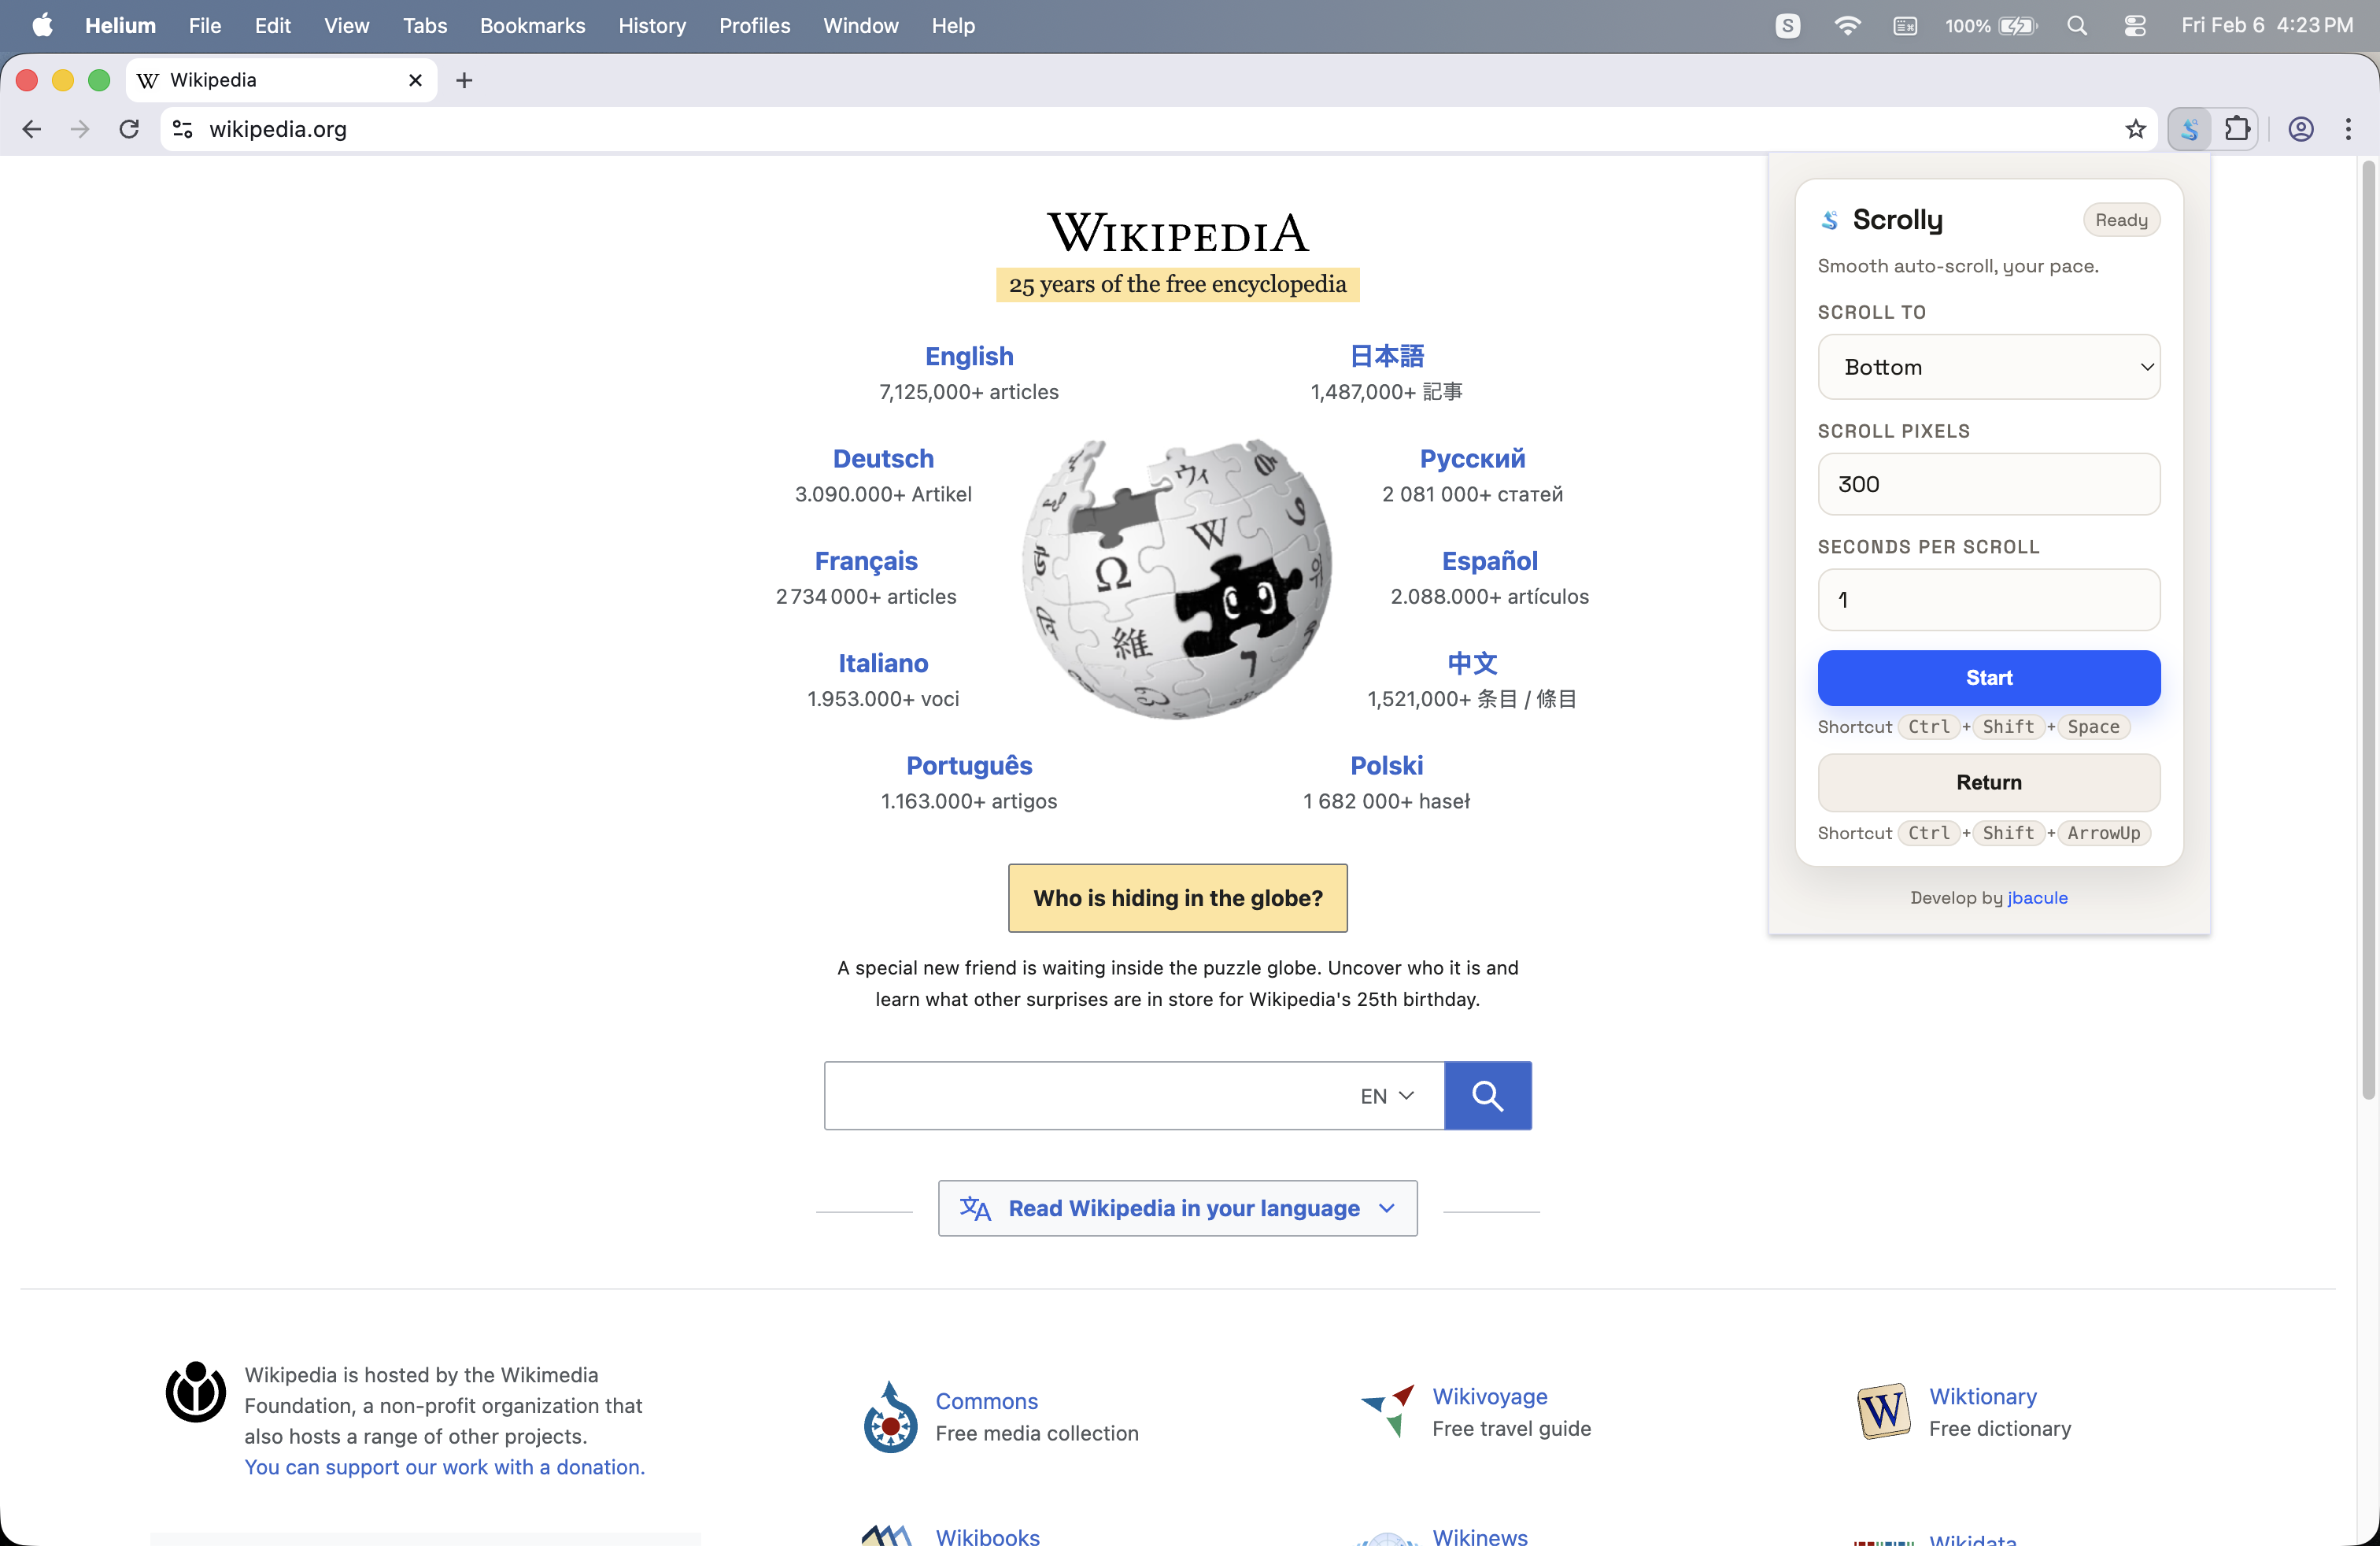Focus the Seconds Per Scroll input field
The width and height of the screenshot is (2380, 1546).
point(1988,600)
